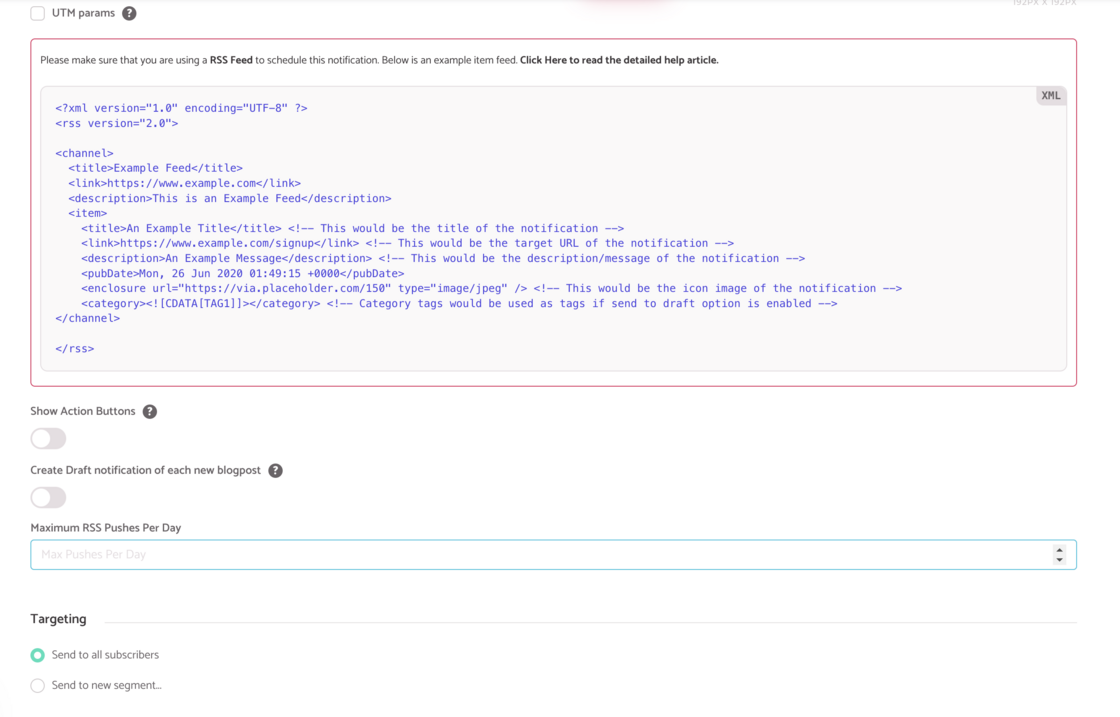This screenshot has height=717, width=1120.
Task: Click the enclosure url line in XML example
Action: point(491,289)
